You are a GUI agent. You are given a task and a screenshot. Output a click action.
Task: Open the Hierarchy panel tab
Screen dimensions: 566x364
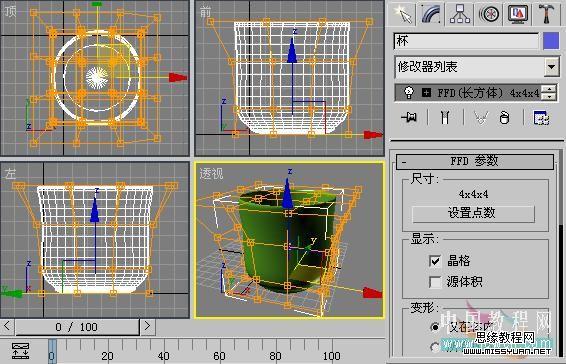click(x=460, y=14)
